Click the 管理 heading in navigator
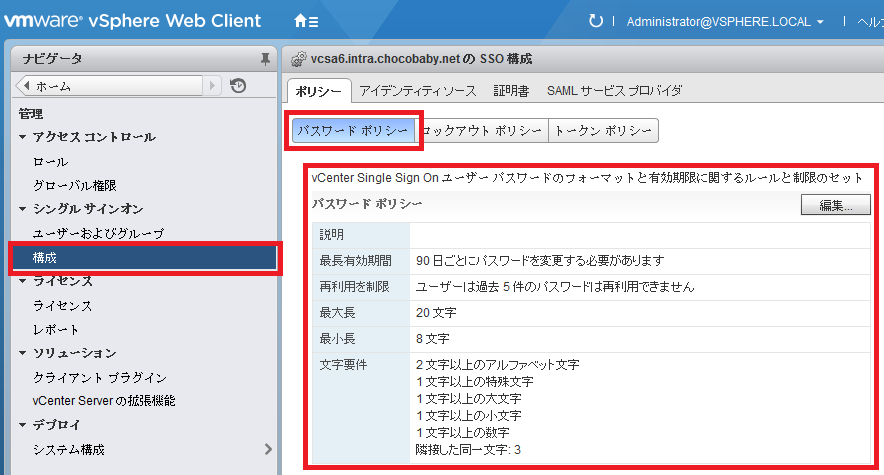The width and height of the screenshot is (884, 475). [x=30, y=114]
